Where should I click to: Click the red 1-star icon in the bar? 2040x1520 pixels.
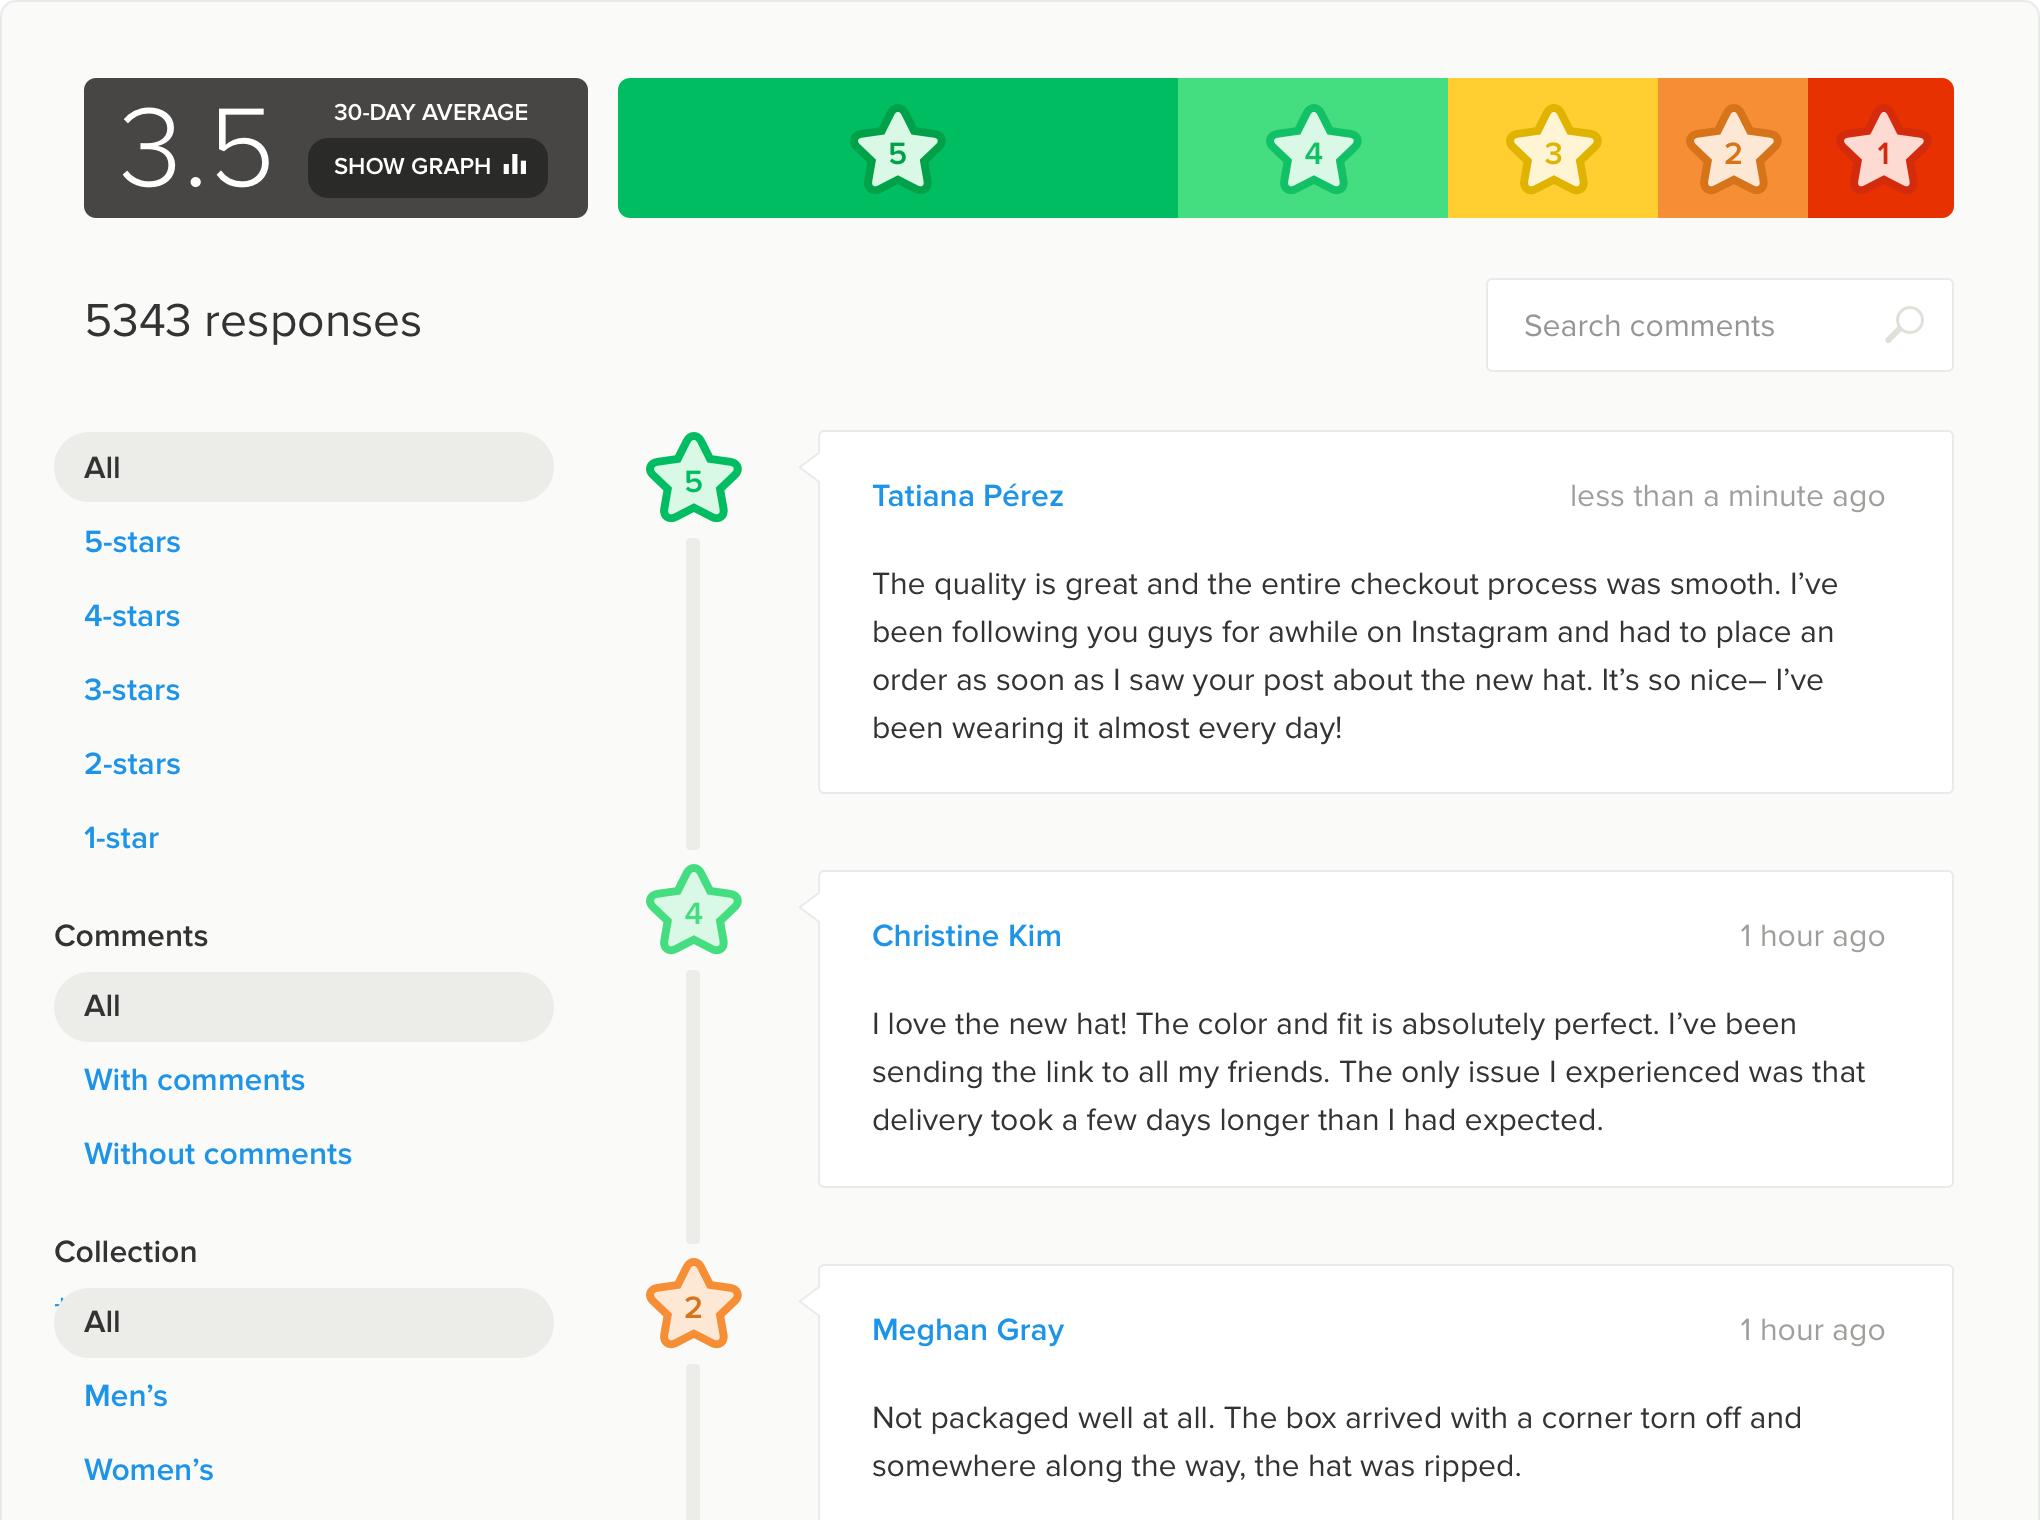pos(1883,150)
